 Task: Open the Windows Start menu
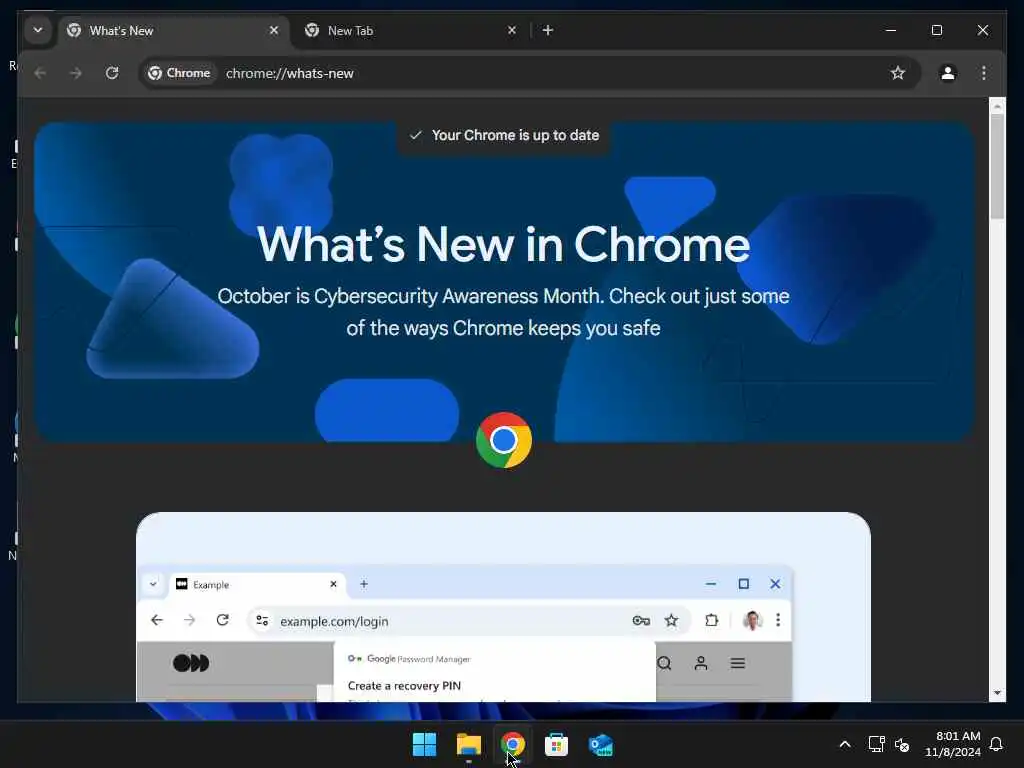click(424, 744)
